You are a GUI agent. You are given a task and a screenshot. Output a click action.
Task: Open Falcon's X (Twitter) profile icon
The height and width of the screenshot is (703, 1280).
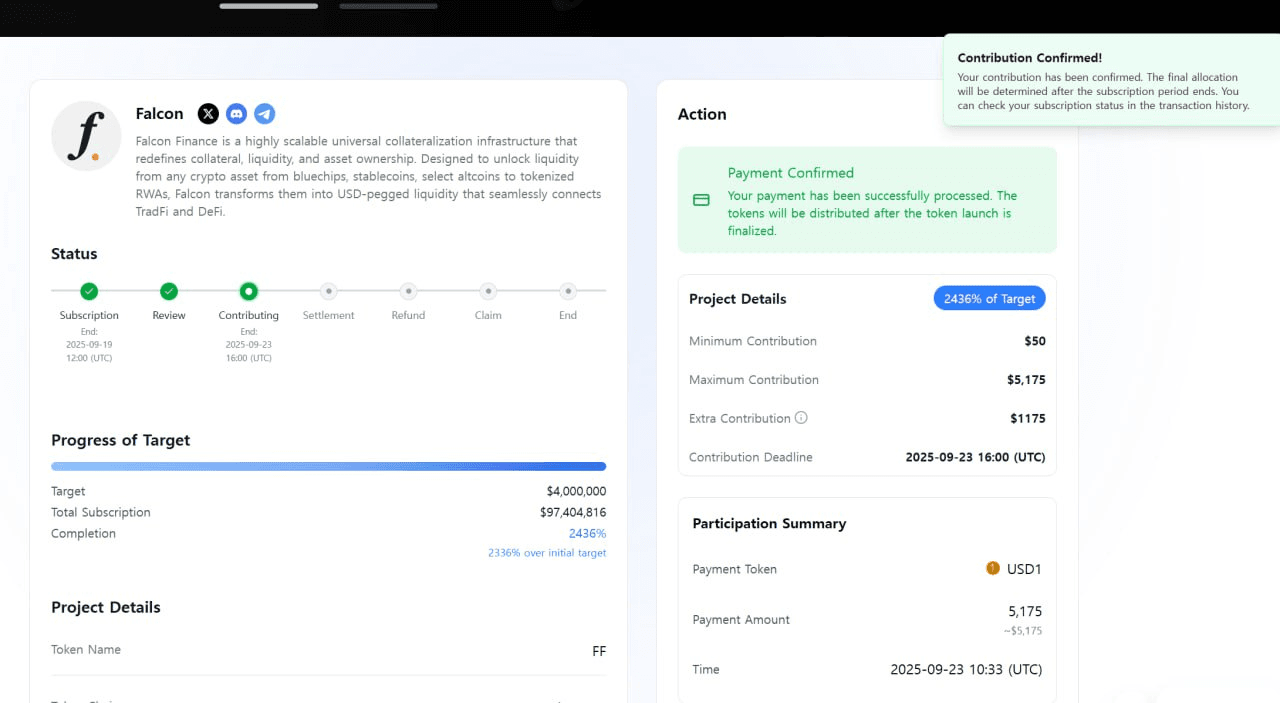(208, 114)
